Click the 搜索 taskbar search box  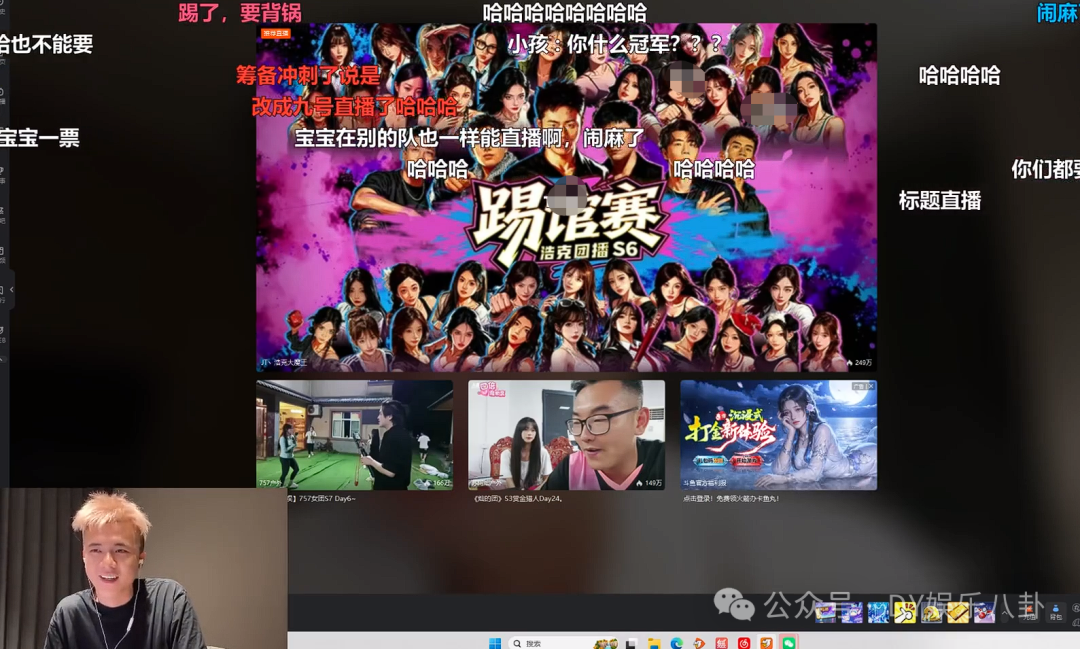563,643
